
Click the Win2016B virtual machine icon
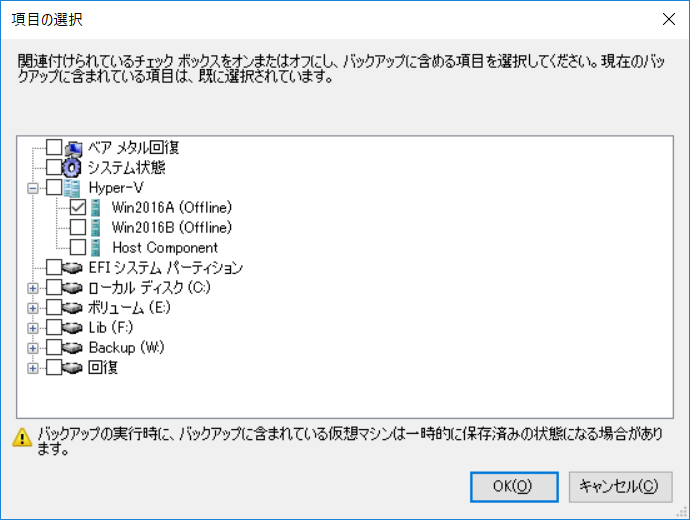click(x=95, y=227)
